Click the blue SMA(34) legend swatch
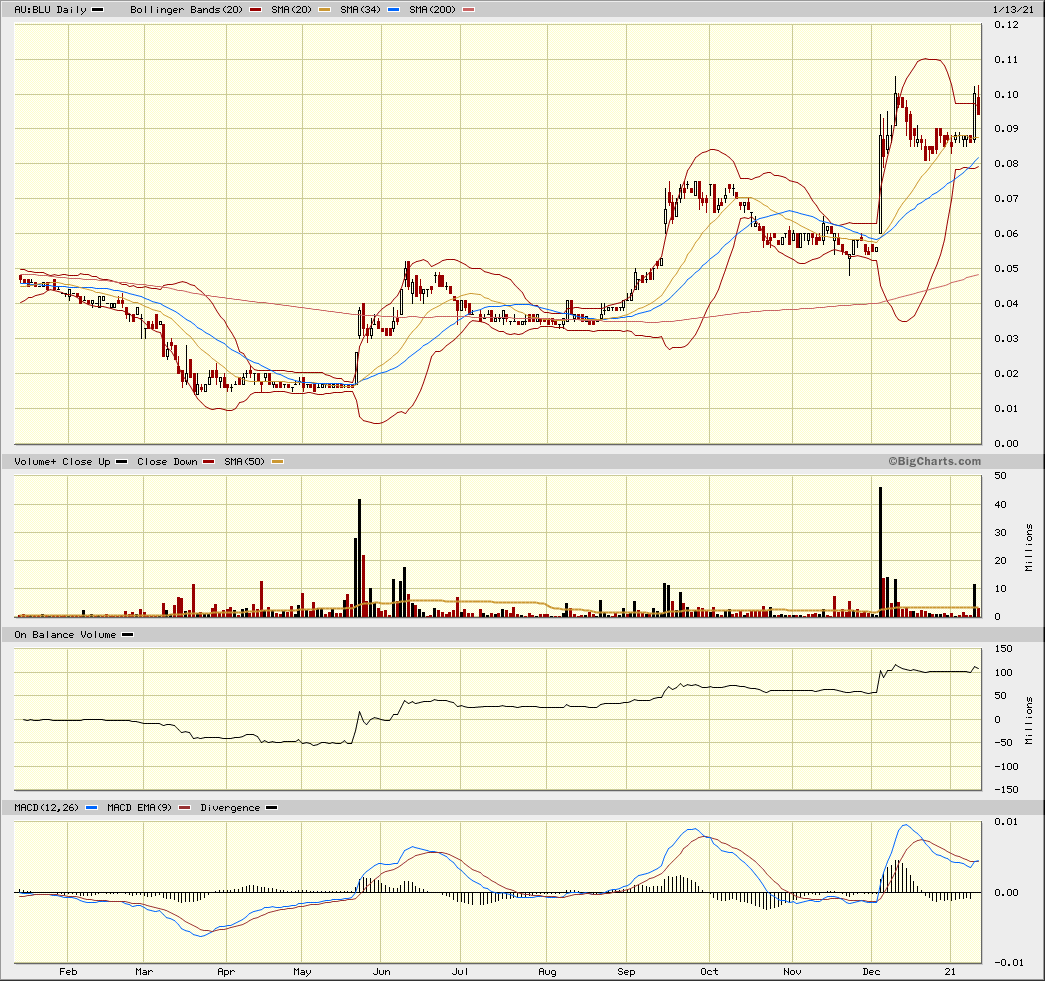 tap(393, 9)
